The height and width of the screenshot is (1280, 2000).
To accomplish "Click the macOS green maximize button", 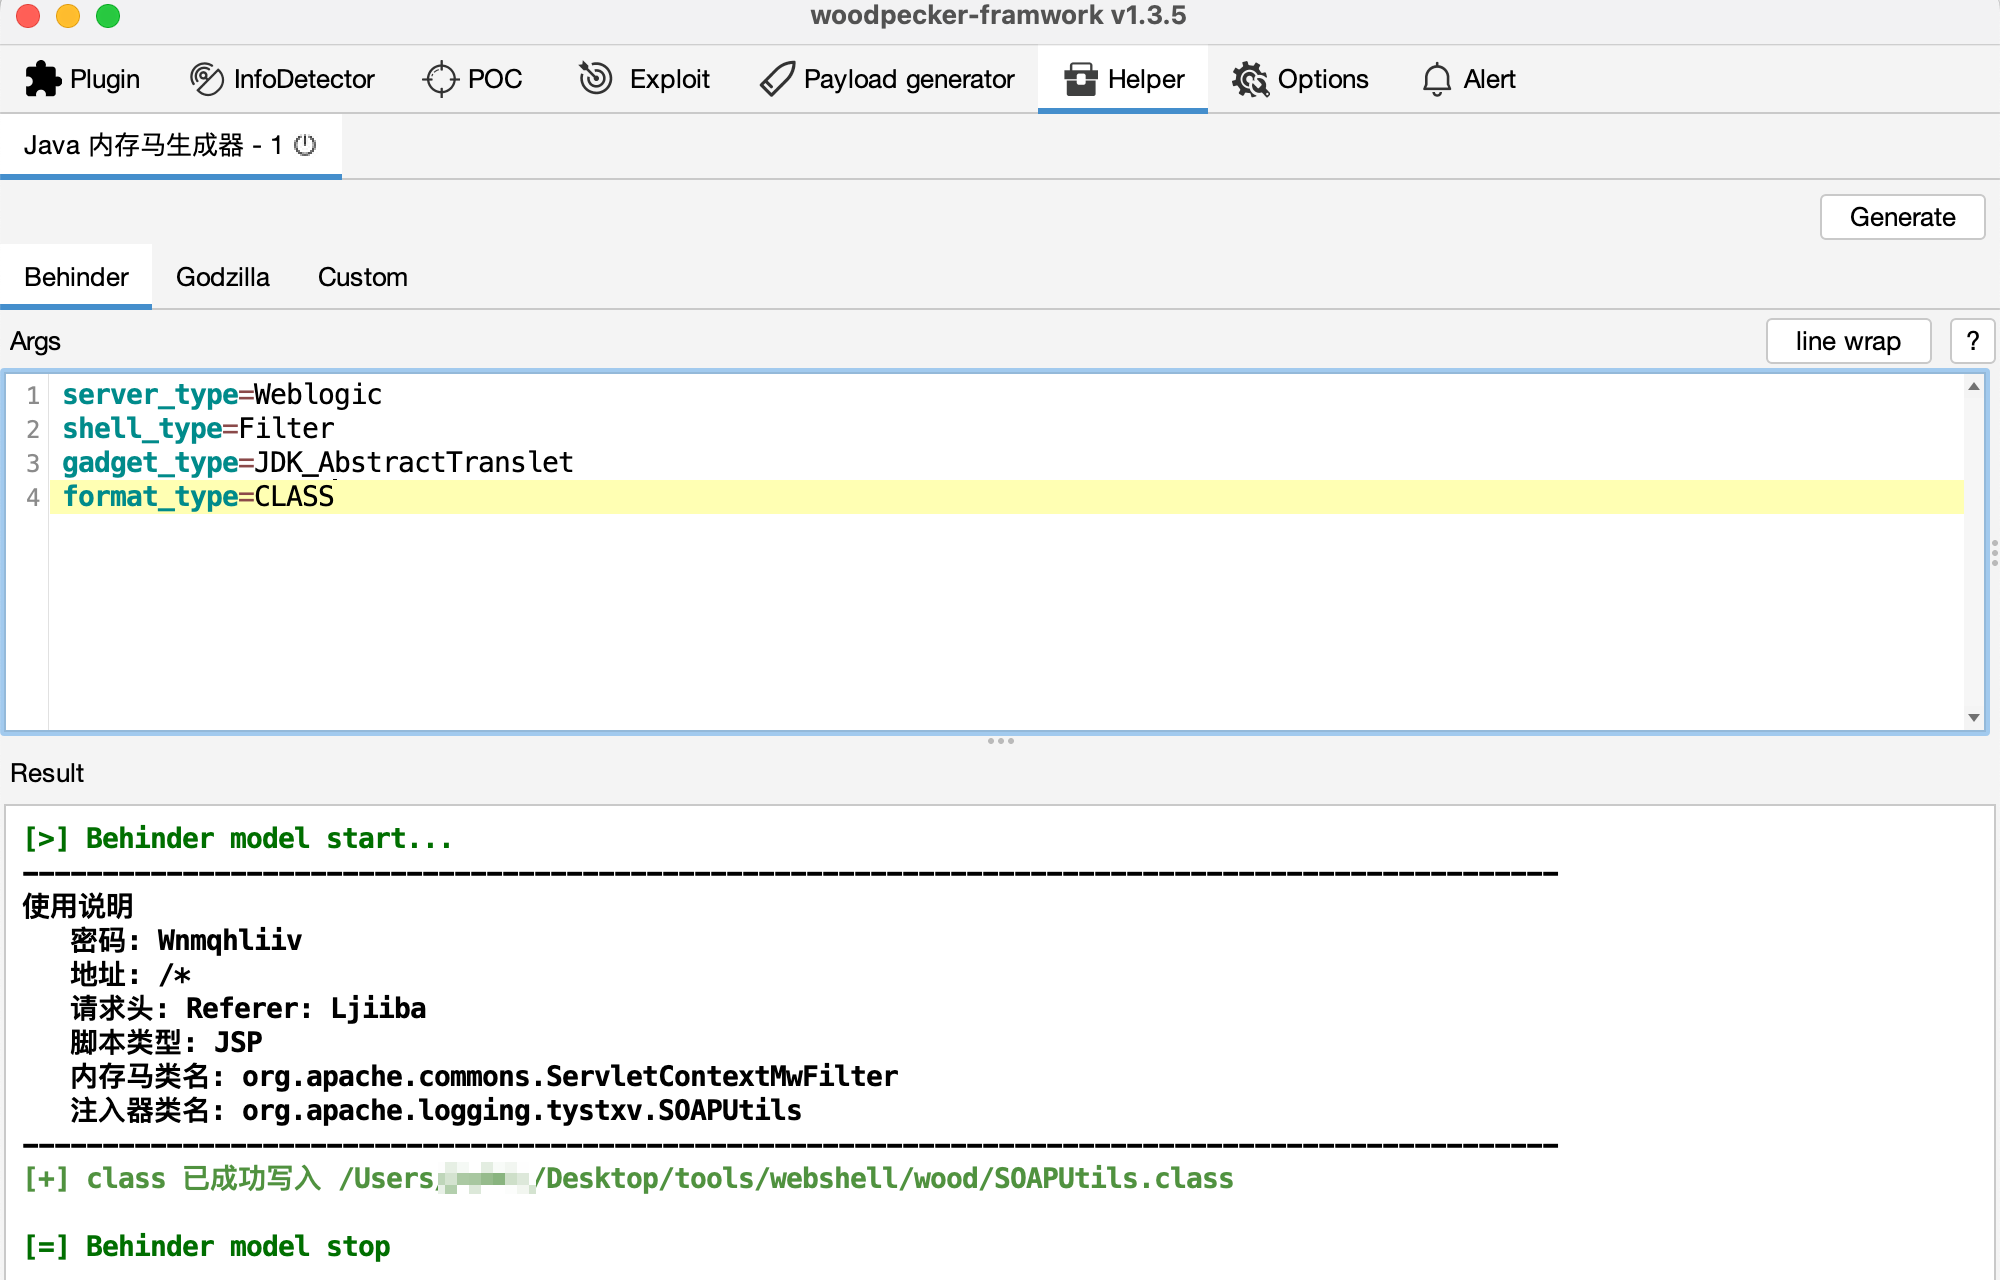I will click(x=108, y=15).
